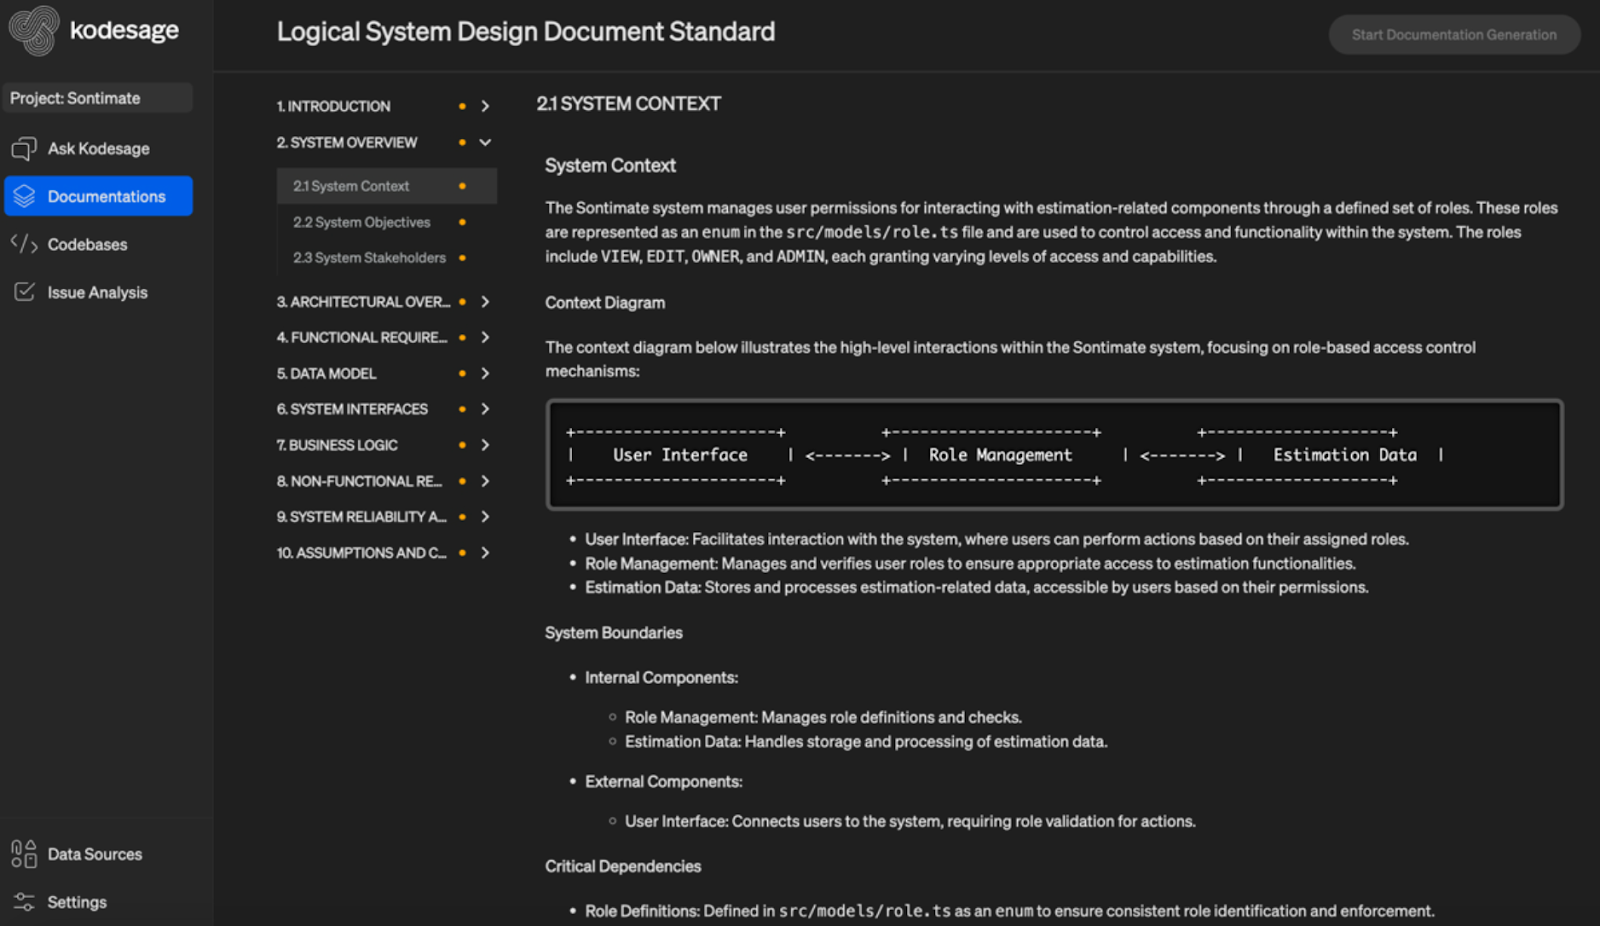Open the Settings icon in the sidebar
Image resolution: width=1600 pixels, height=926 pixels.
click(x=24, y=901)
